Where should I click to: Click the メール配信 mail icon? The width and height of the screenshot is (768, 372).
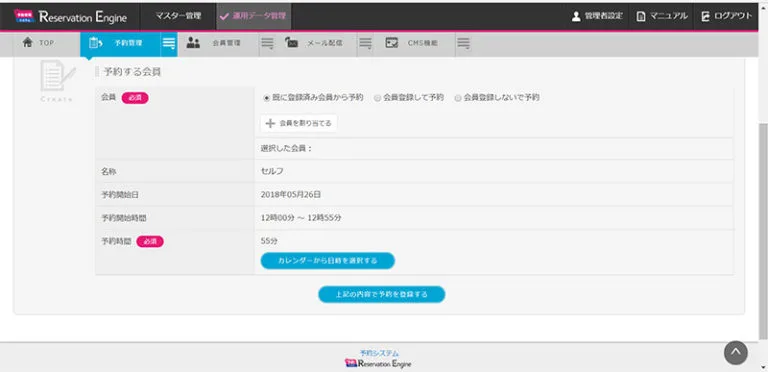pos(291,43)
